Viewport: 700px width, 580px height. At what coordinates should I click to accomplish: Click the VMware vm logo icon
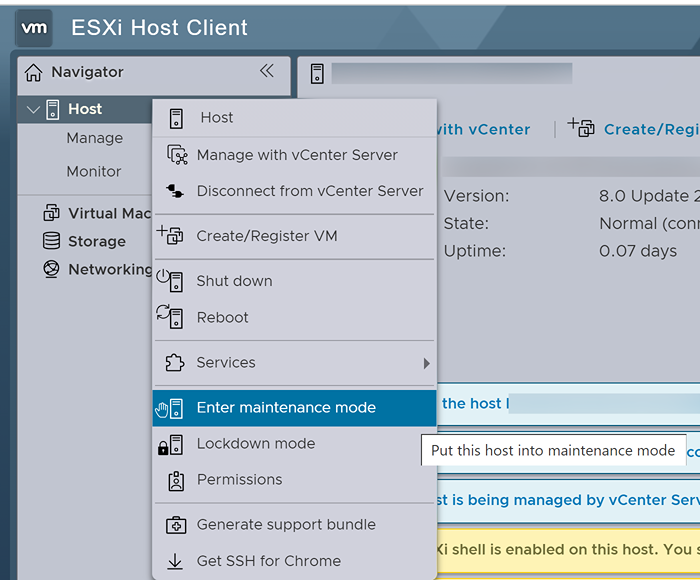click(x=34, y=28)
